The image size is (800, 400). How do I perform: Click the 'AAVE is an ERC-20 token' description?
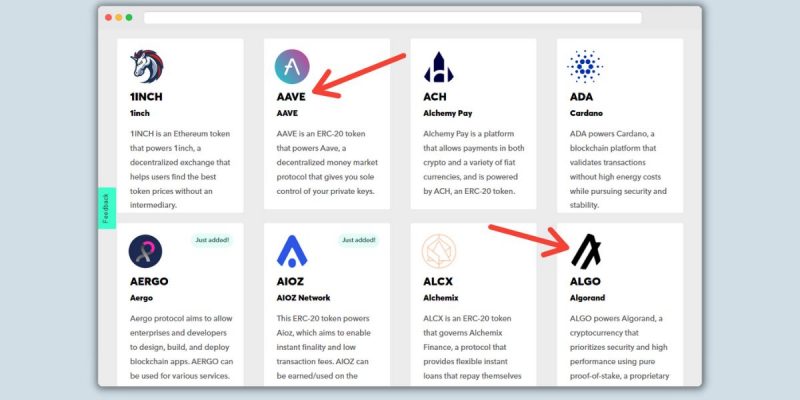pos(327,162)
